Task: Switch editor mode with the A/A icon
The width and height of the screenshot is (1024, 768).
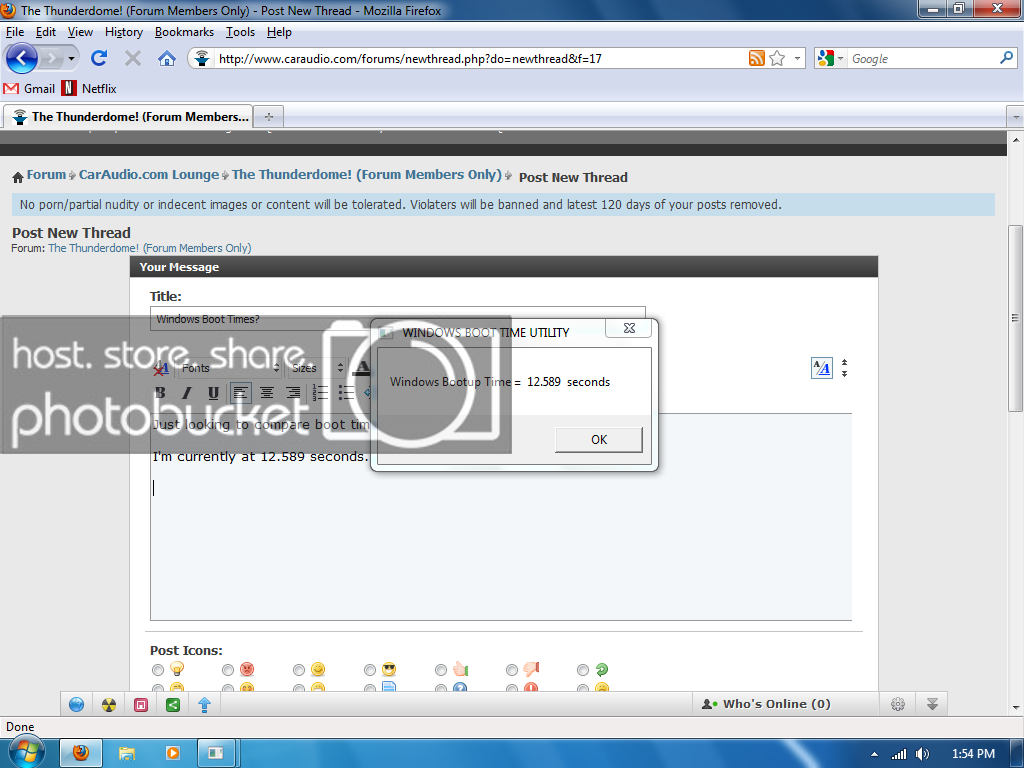Action: pos(822,368)
